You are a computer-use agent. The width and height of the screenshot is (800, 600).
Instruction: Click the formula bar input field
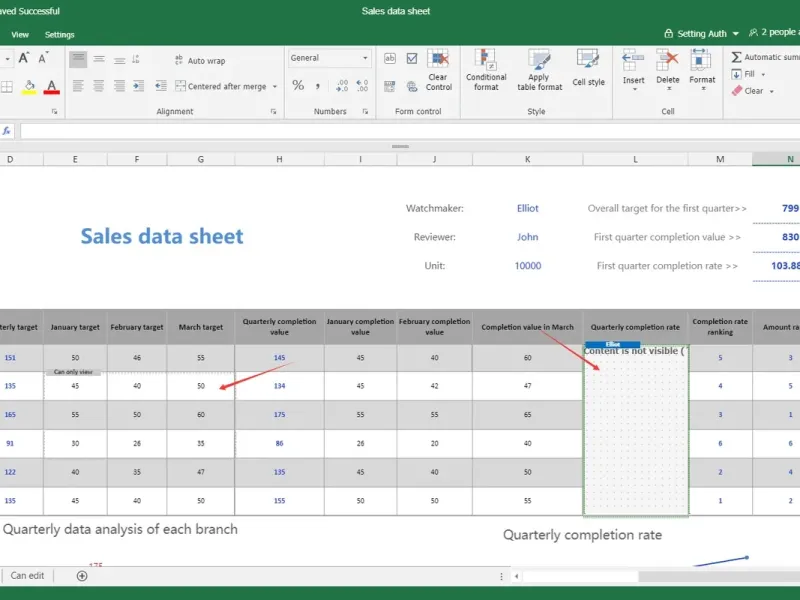[x=400, y=131]
